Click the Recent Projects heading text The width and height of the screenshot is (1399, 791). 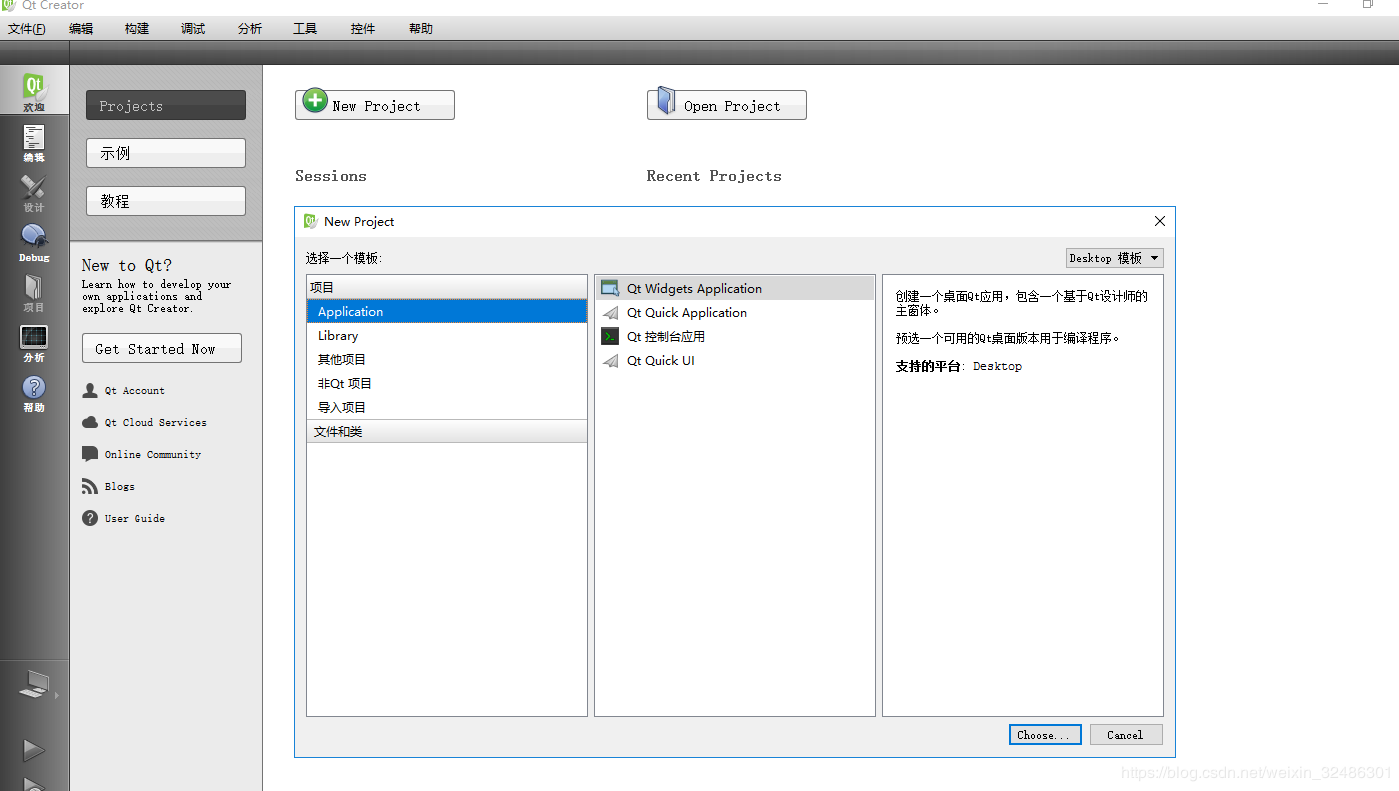[714, 176]
